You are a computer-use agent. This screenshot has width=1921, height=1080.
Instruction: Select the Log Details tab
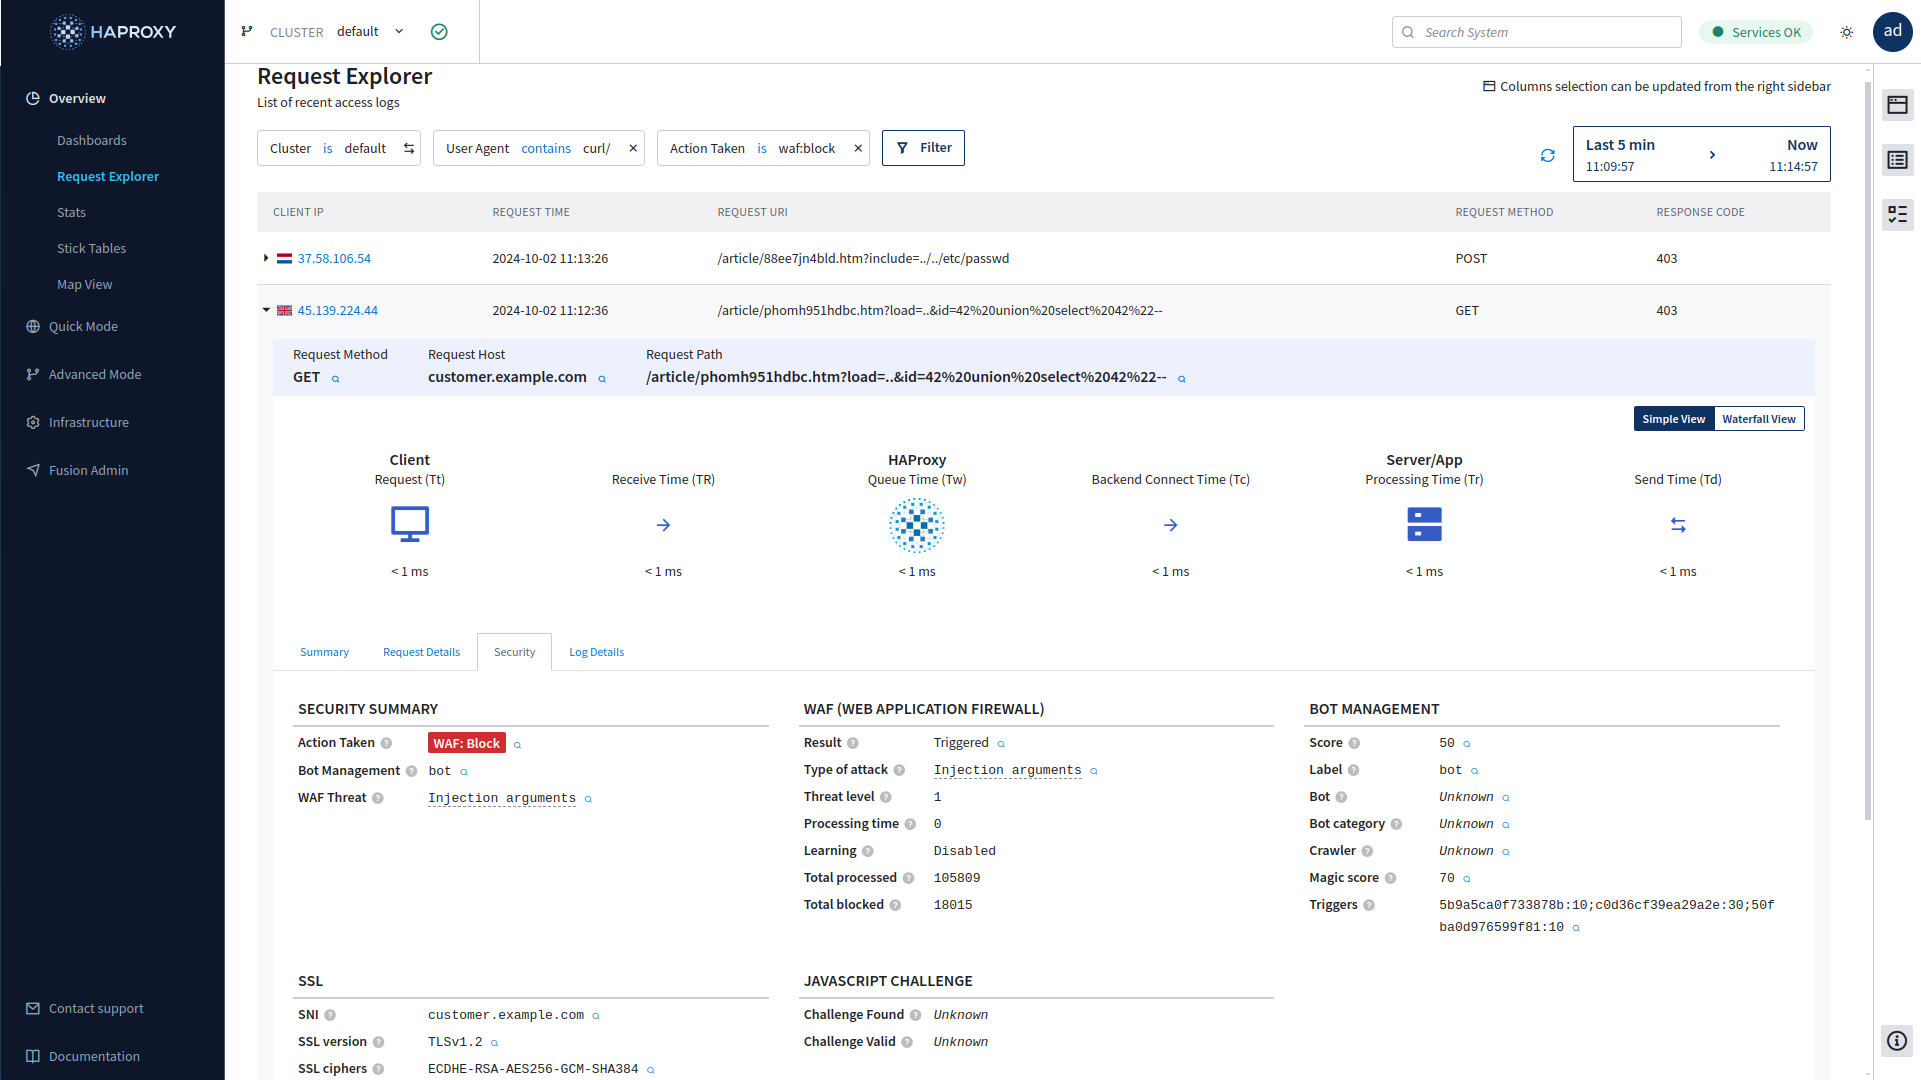[596, 652]
